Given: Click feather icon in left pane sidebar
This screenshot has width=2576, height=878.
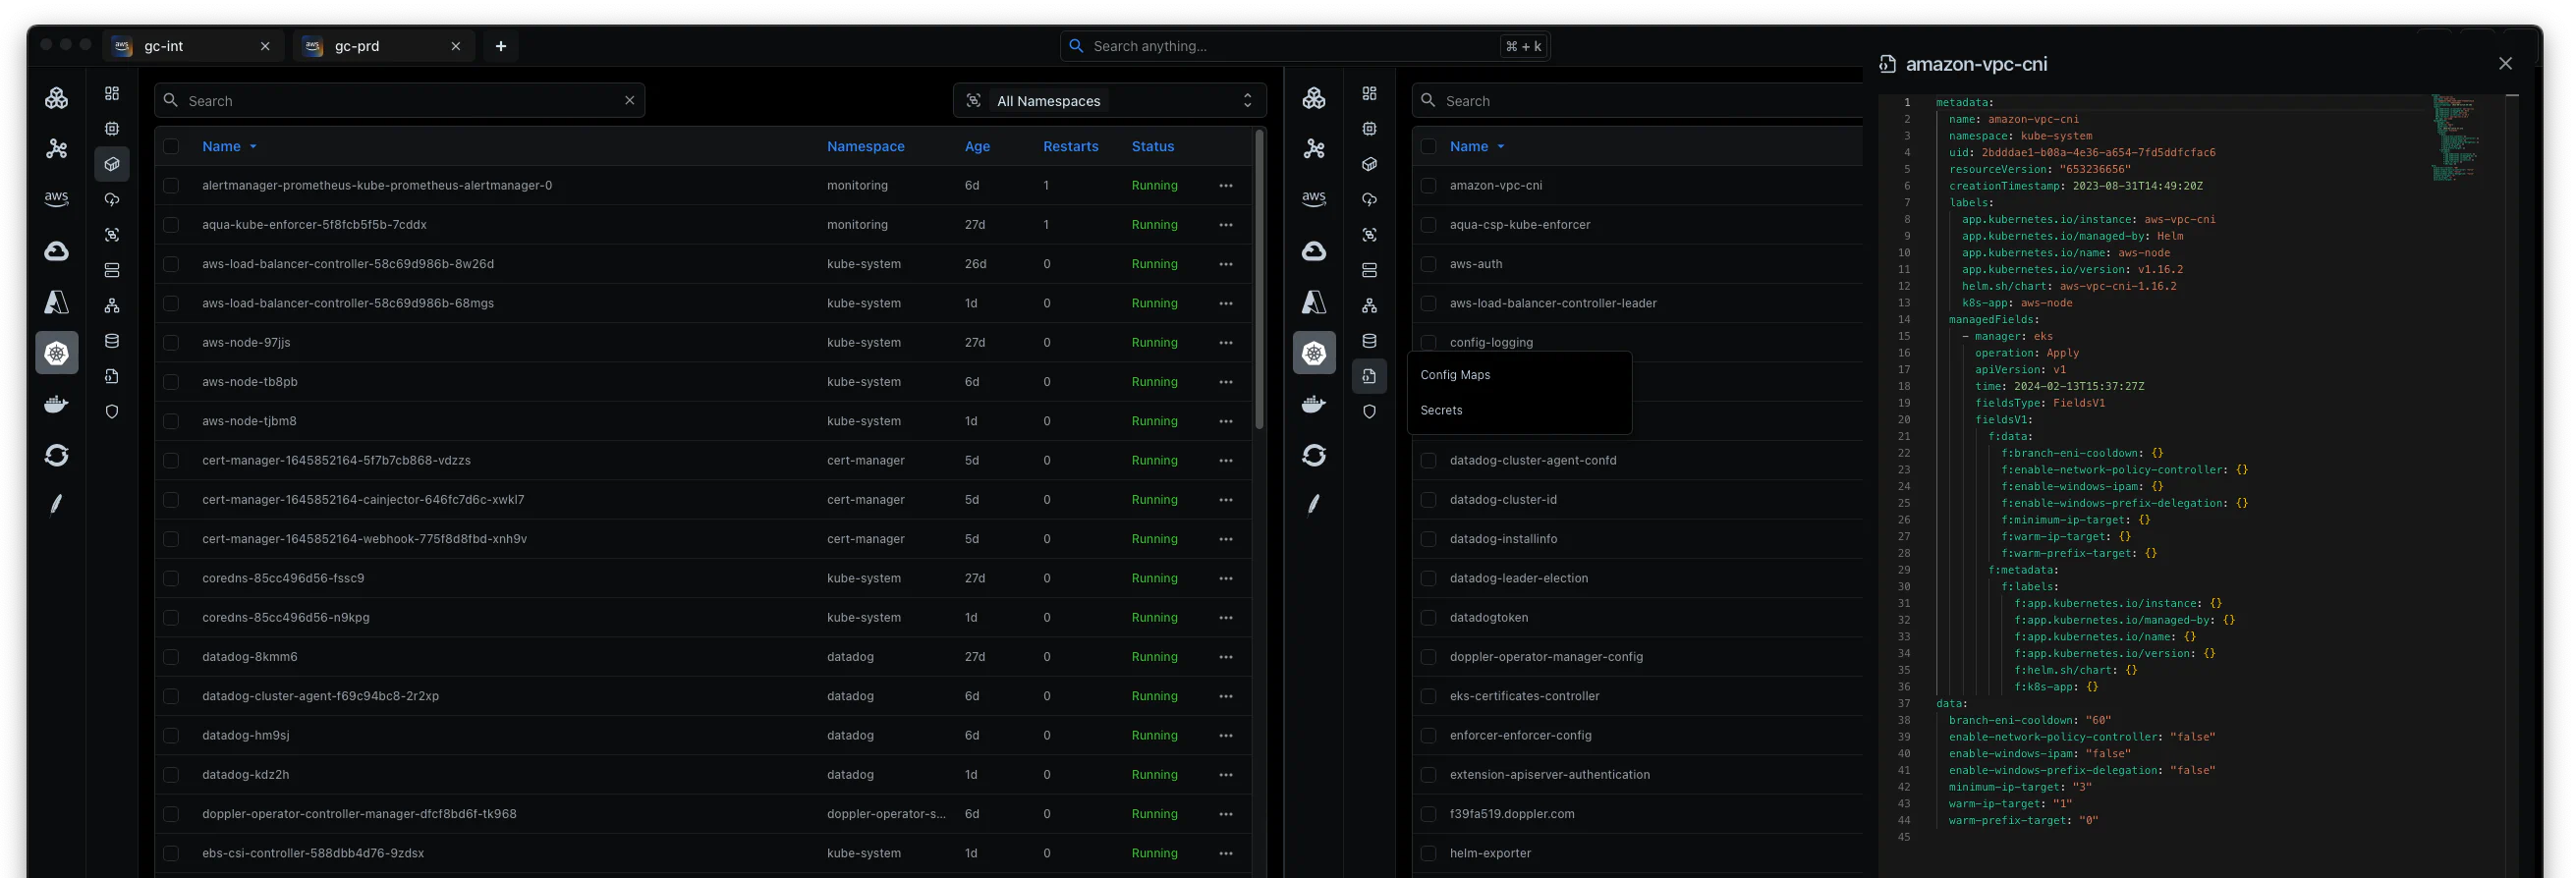Looking at the screenshot, I should coord(57,504).
